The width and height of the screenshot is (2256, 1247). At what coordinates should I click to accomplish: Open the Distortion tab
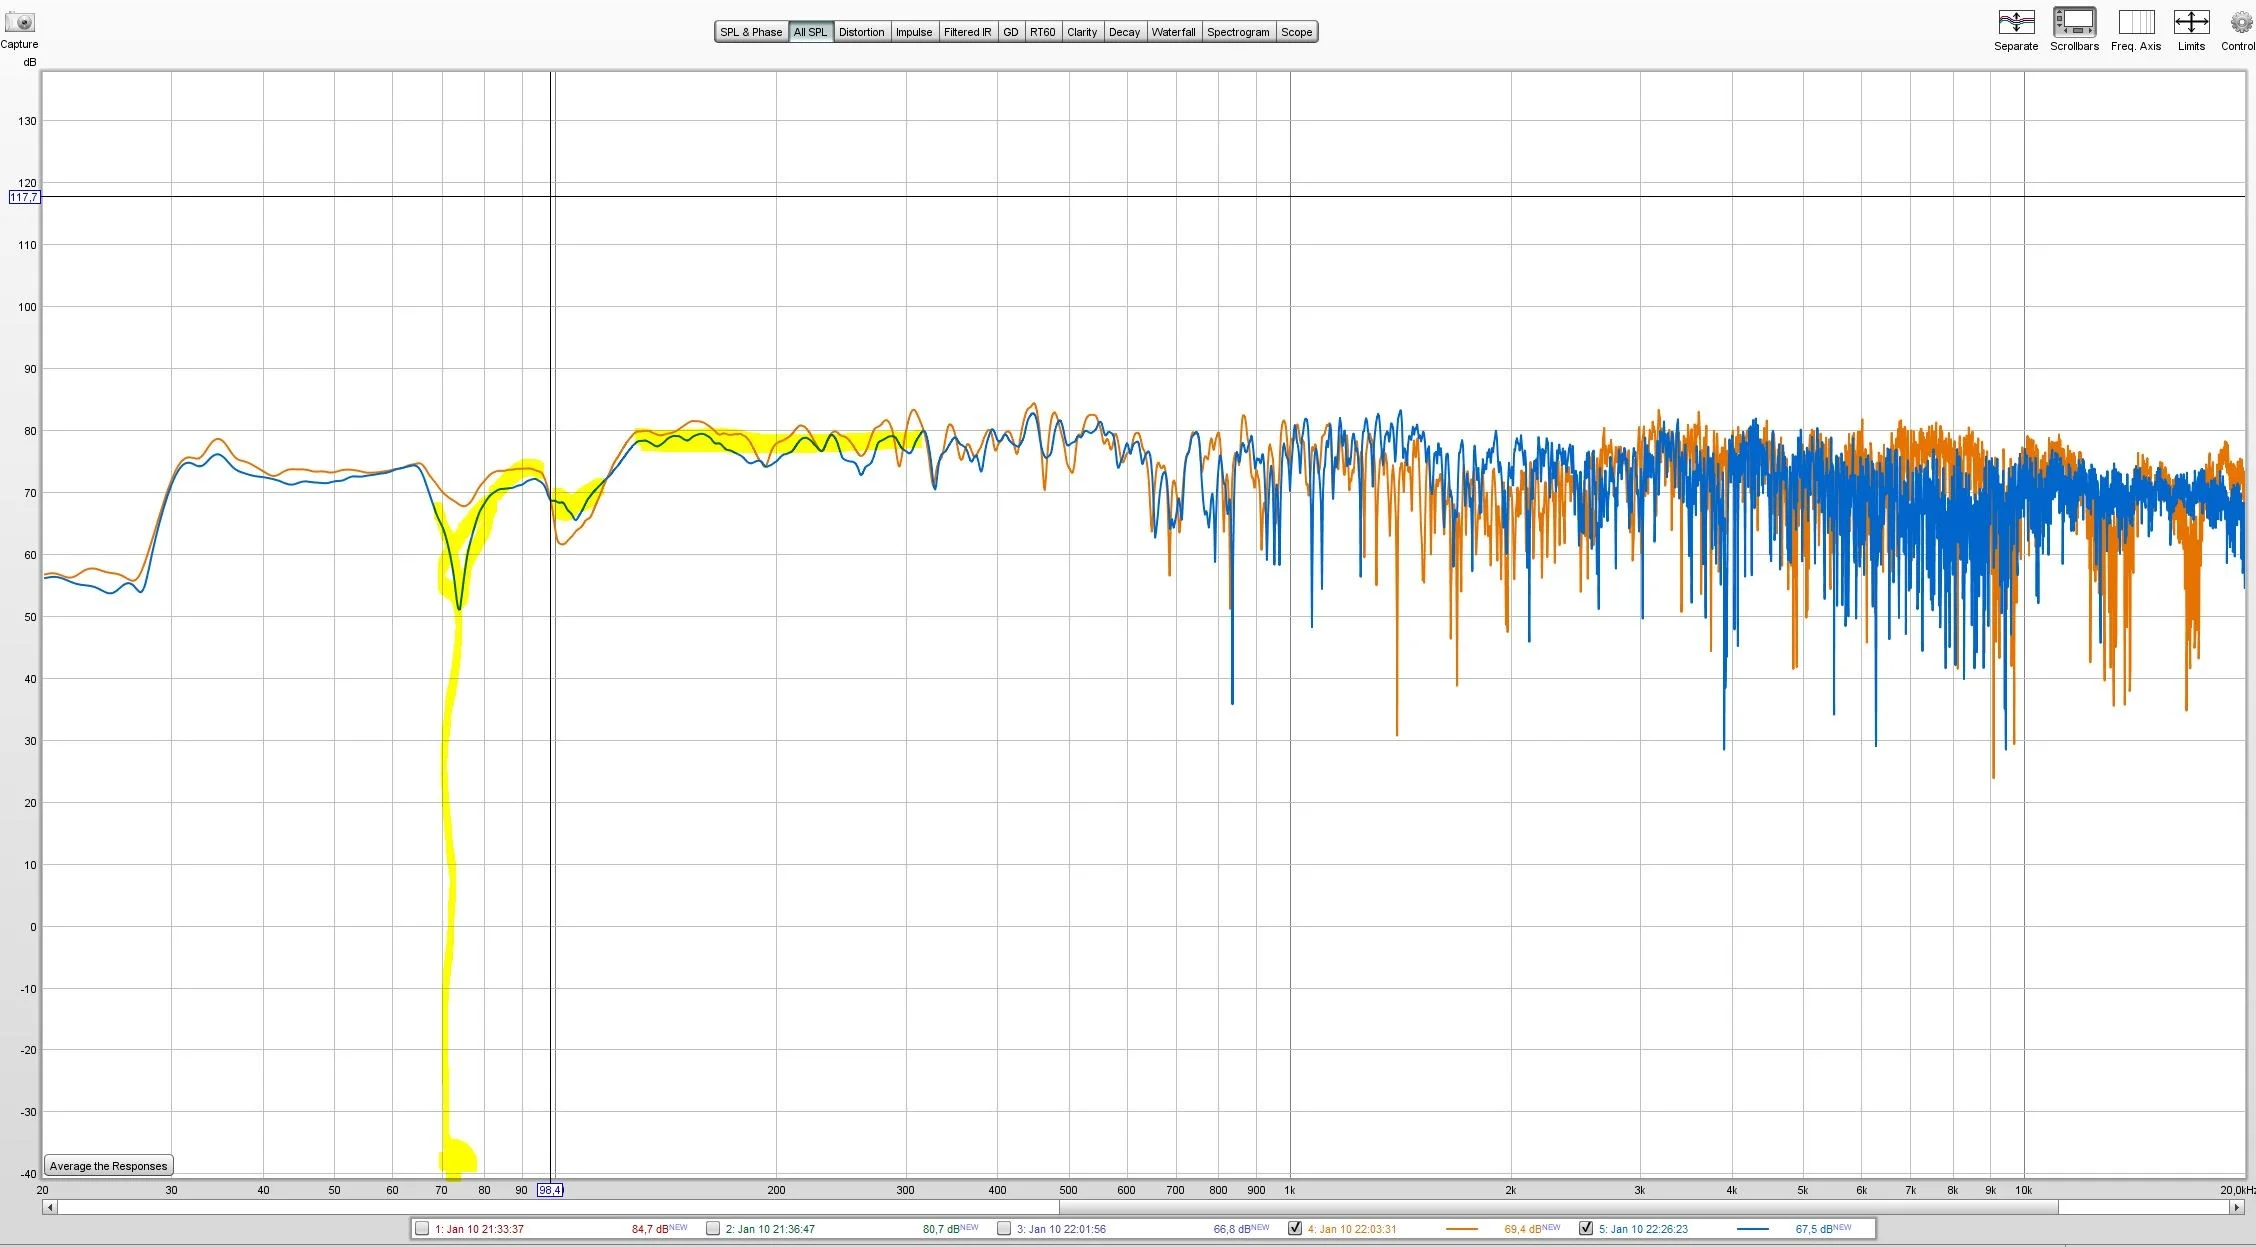click(861, 32)
